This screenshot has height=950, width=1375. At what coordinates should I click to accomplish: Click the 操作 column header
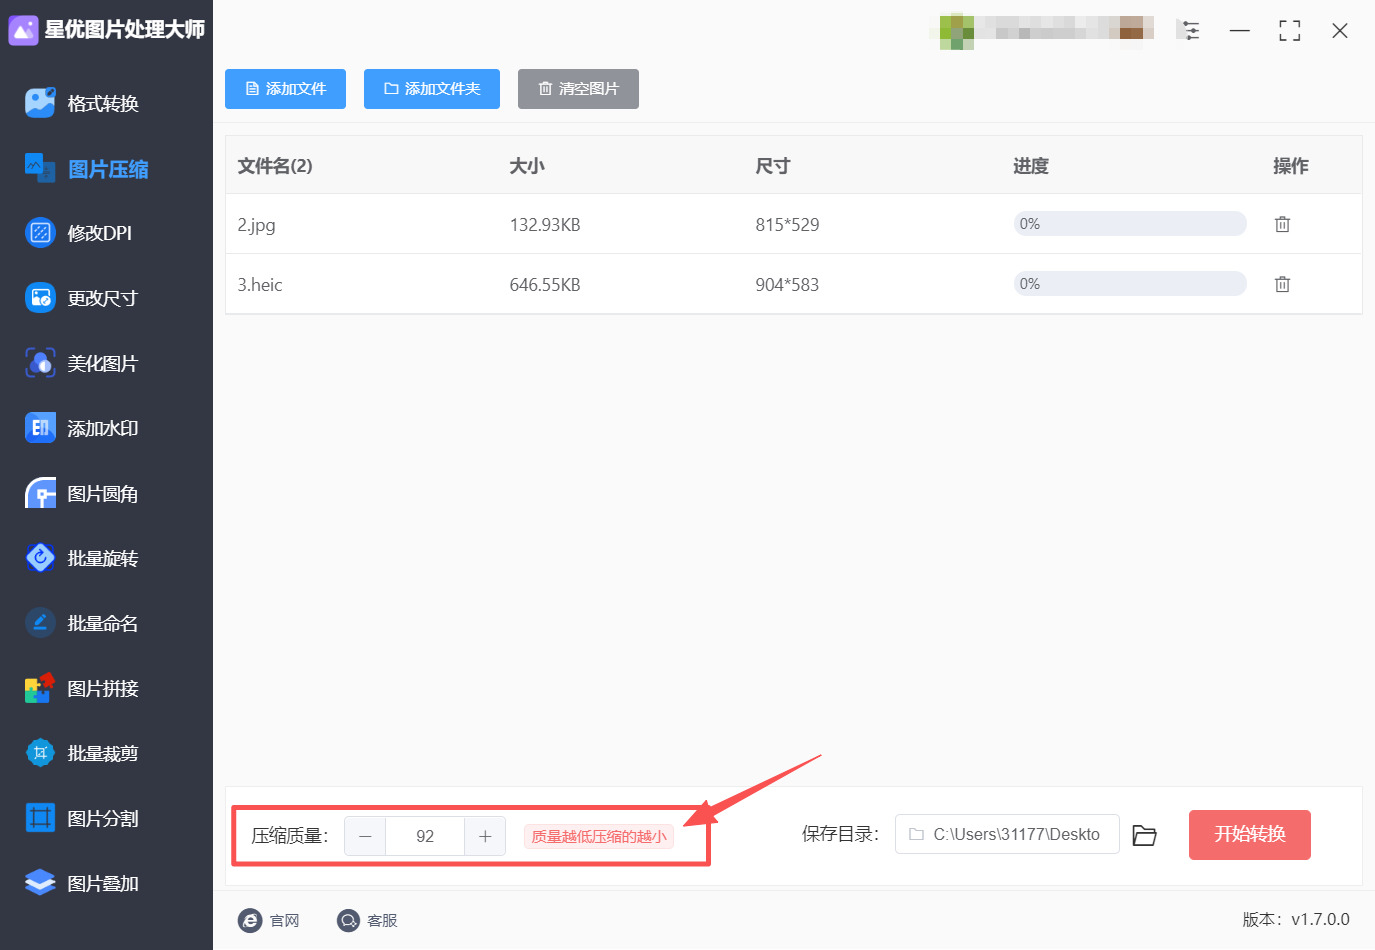click(x=1291, y=166)
